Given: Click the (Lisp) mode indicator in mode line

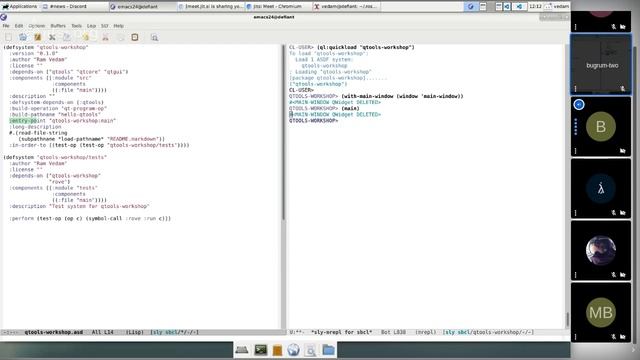Looking at the screenshot, I should click(x=135, y=332).
